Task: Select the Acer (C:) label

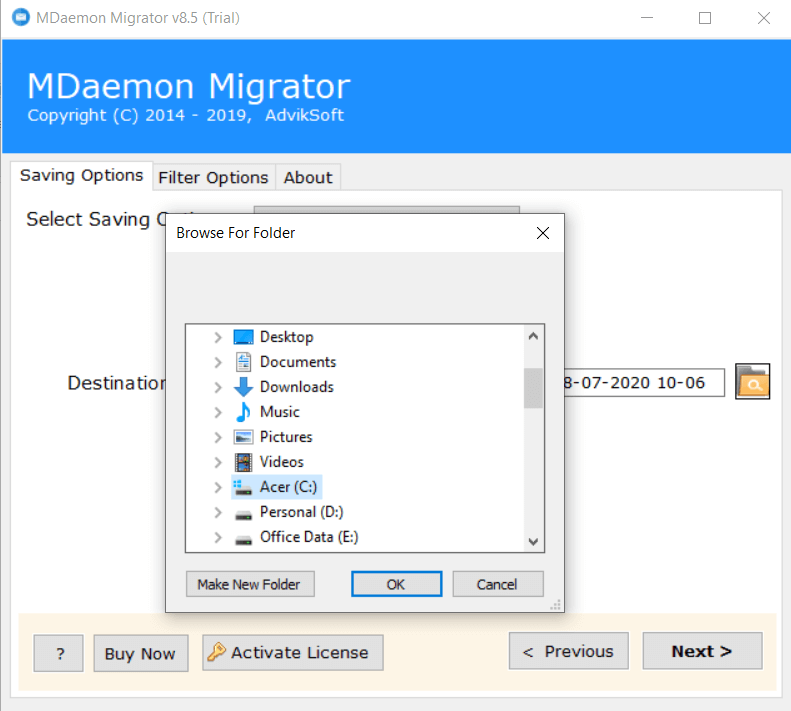Action: 288,487
